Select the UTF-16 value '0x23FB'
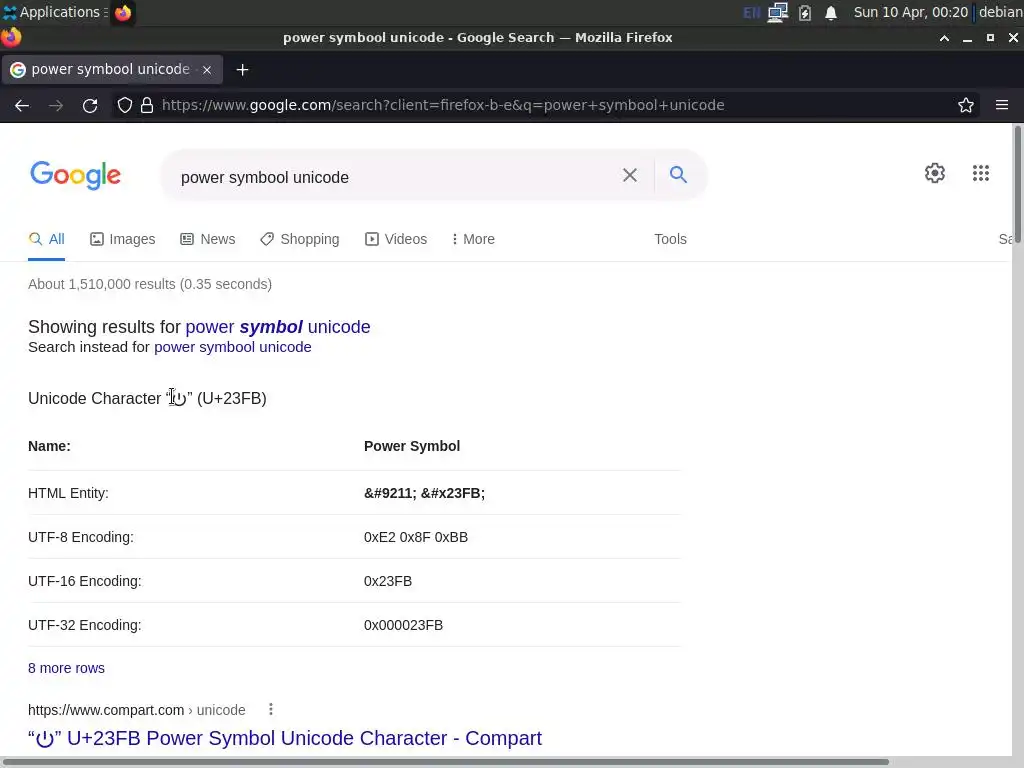The height and width of the screenshot is (768, 1024). tap(388, 581)
